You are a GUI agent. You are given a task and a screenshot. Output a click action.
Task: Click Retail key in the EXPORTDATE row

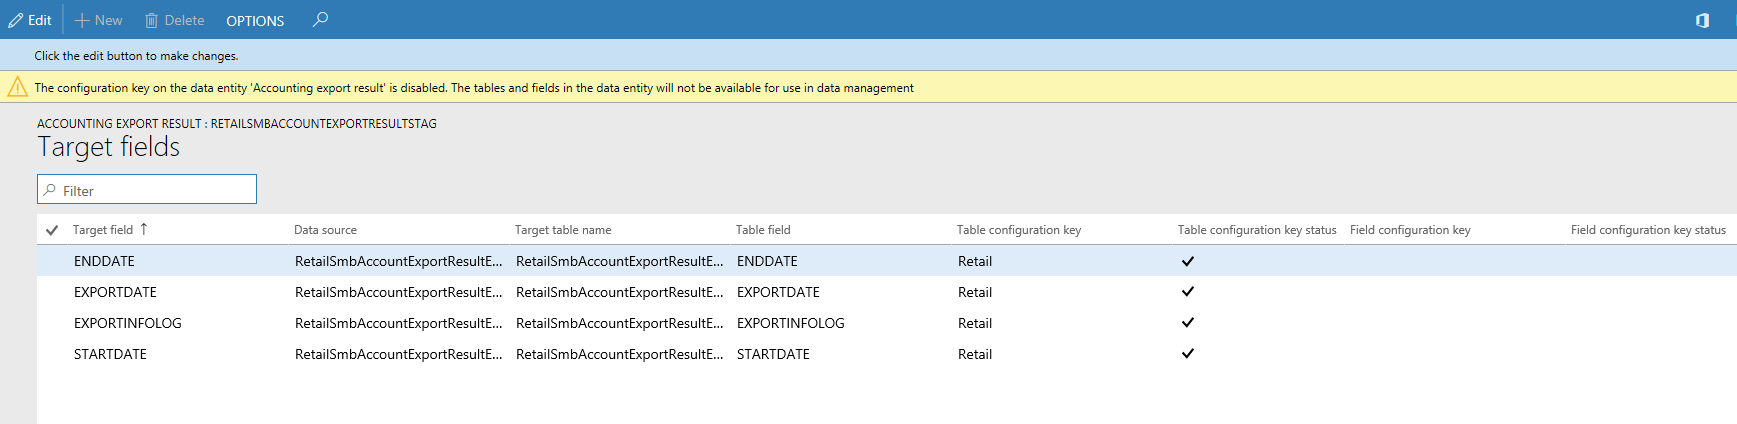point(975,292)
